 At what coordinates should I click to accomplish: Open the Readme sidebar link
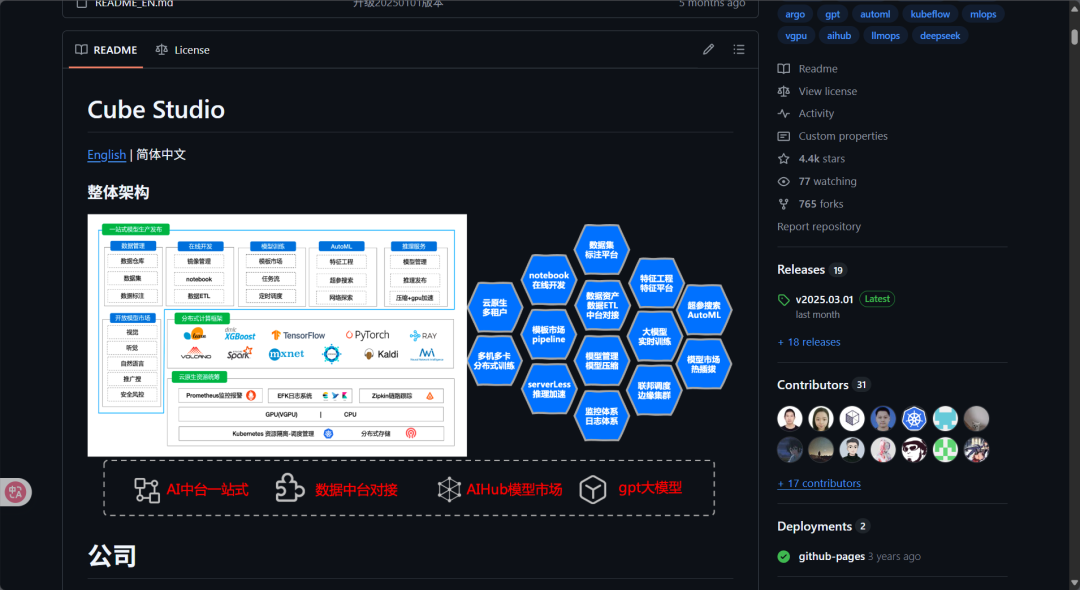click(x=818, y=69)
